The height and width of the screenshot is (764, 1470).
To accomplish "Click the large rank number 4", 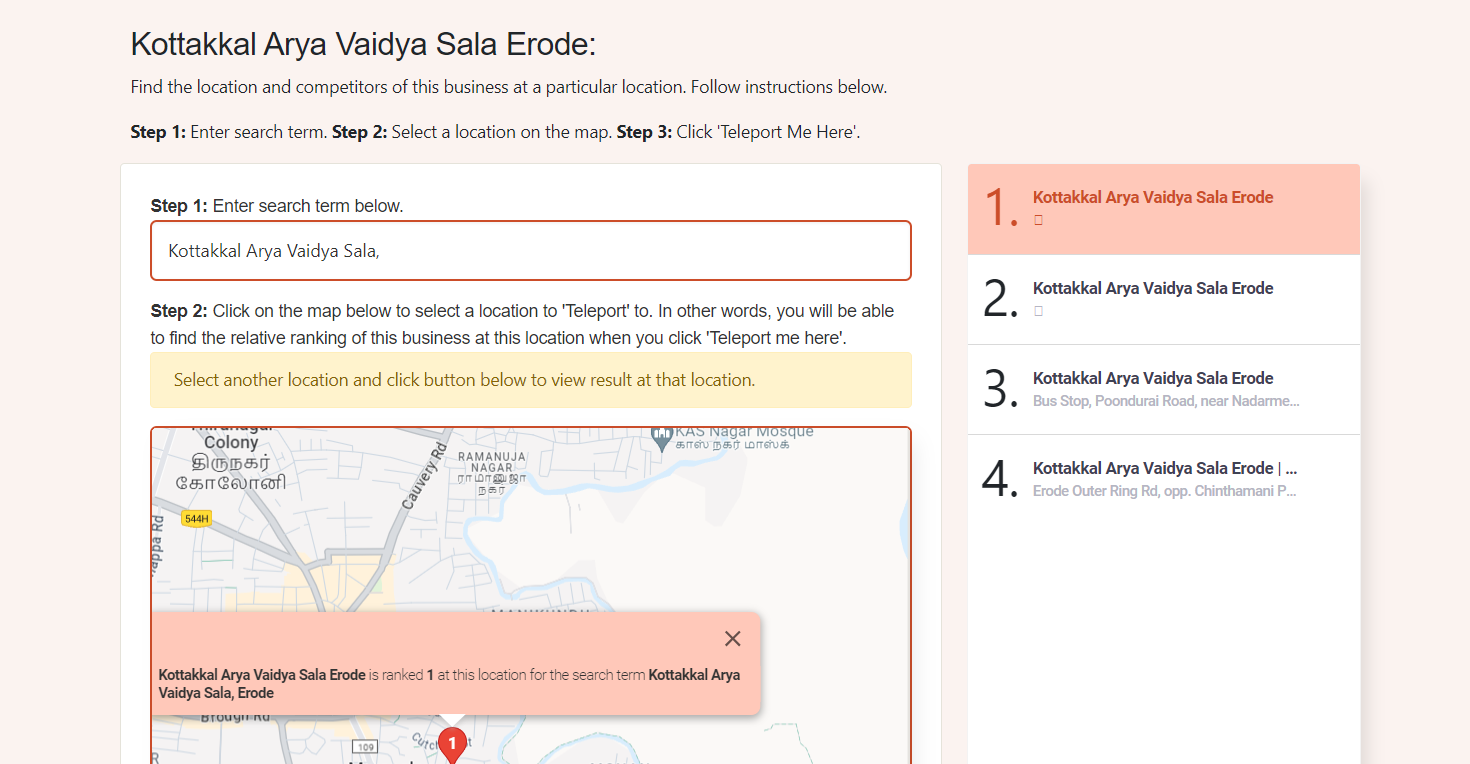I will click(1000, 479).
